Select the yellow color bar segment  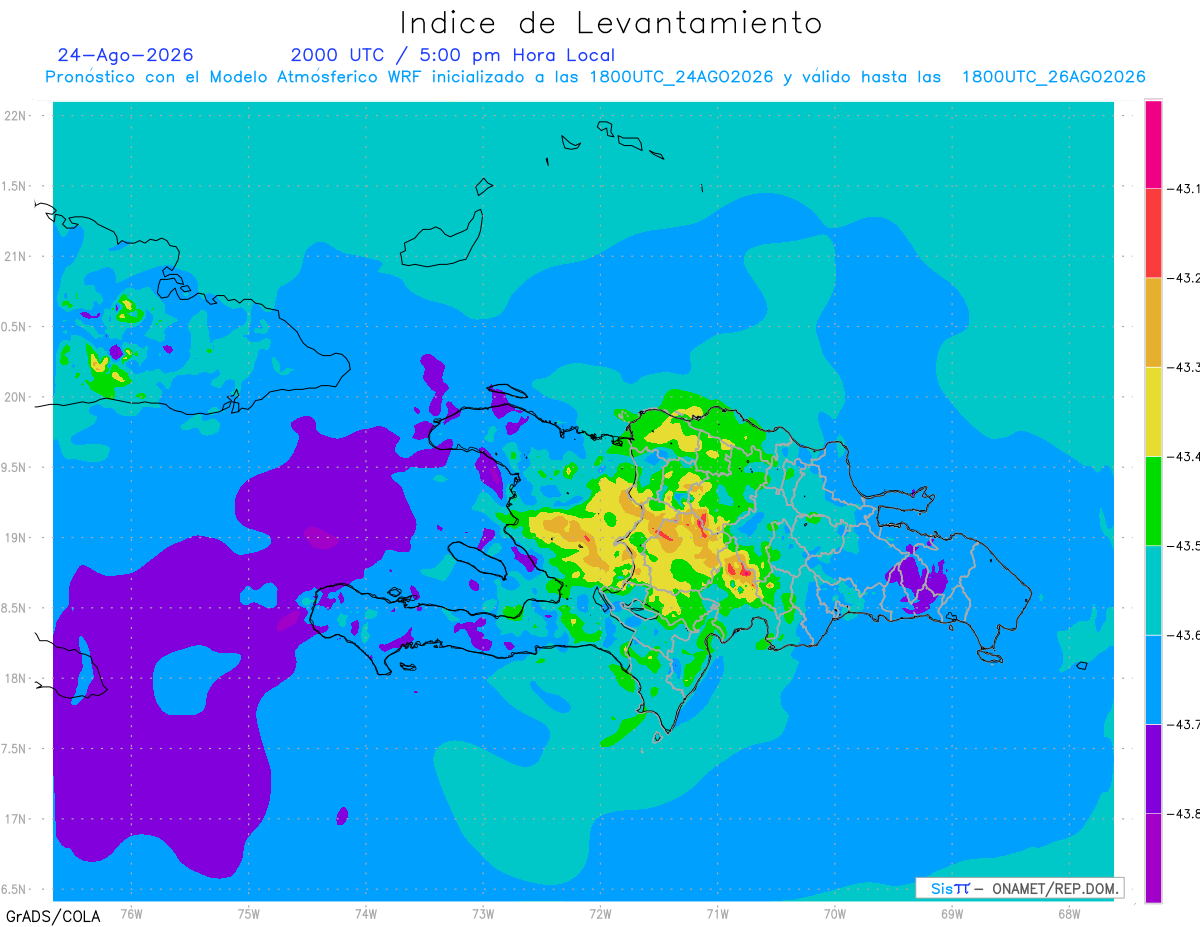click(x=1153, y=412)
